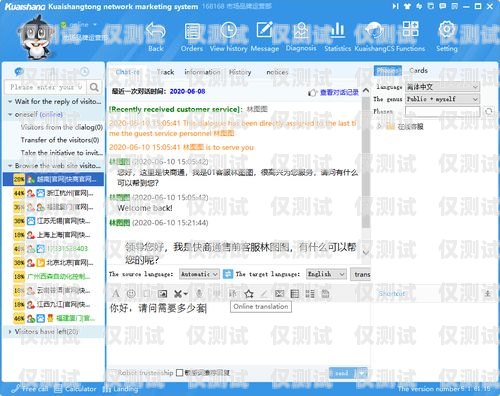Click the table form icon in editor toolbar
The width and height of the screenshot is (500, 396).
pyautogui.click(x=295, y=294)
